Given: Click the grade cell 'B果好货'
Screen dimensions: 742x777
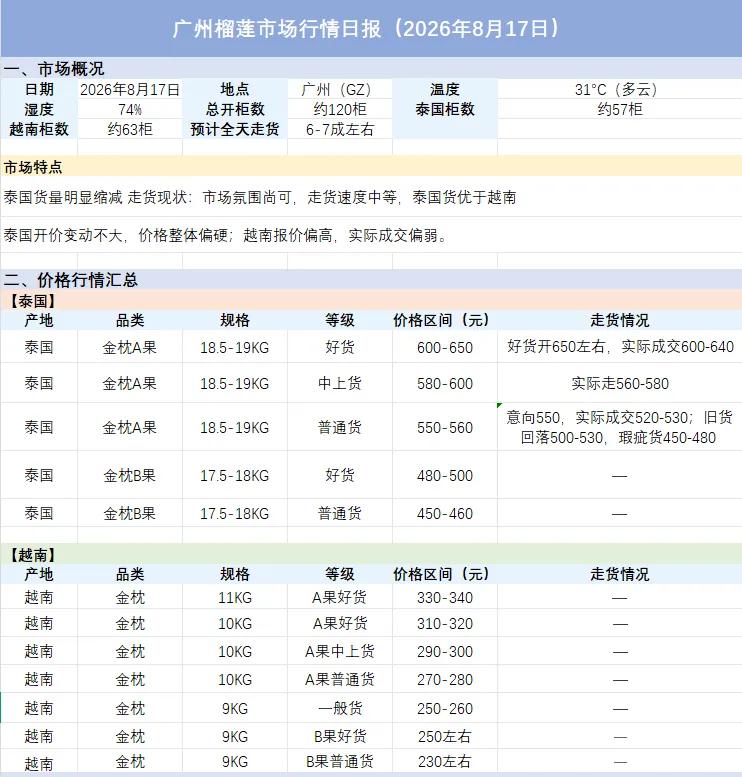Looking at the screenshot, I should pyautogui.click(x=340, y=736).
